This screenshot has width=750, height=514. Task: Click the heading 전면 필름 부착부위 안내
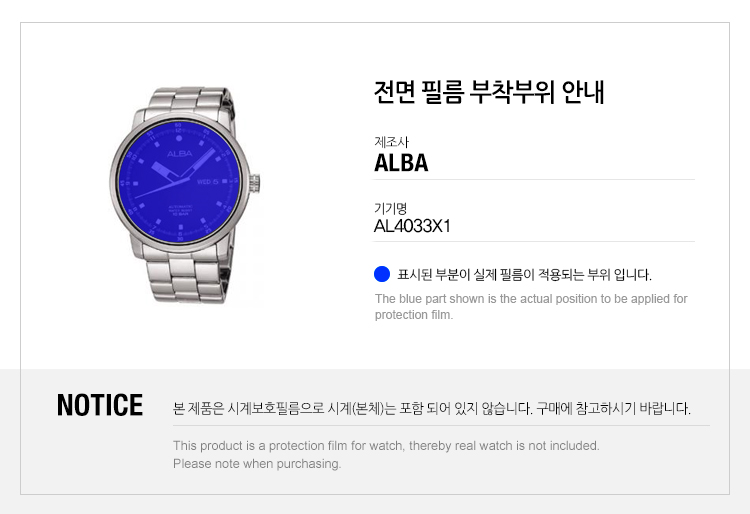[x=488, y=93]
